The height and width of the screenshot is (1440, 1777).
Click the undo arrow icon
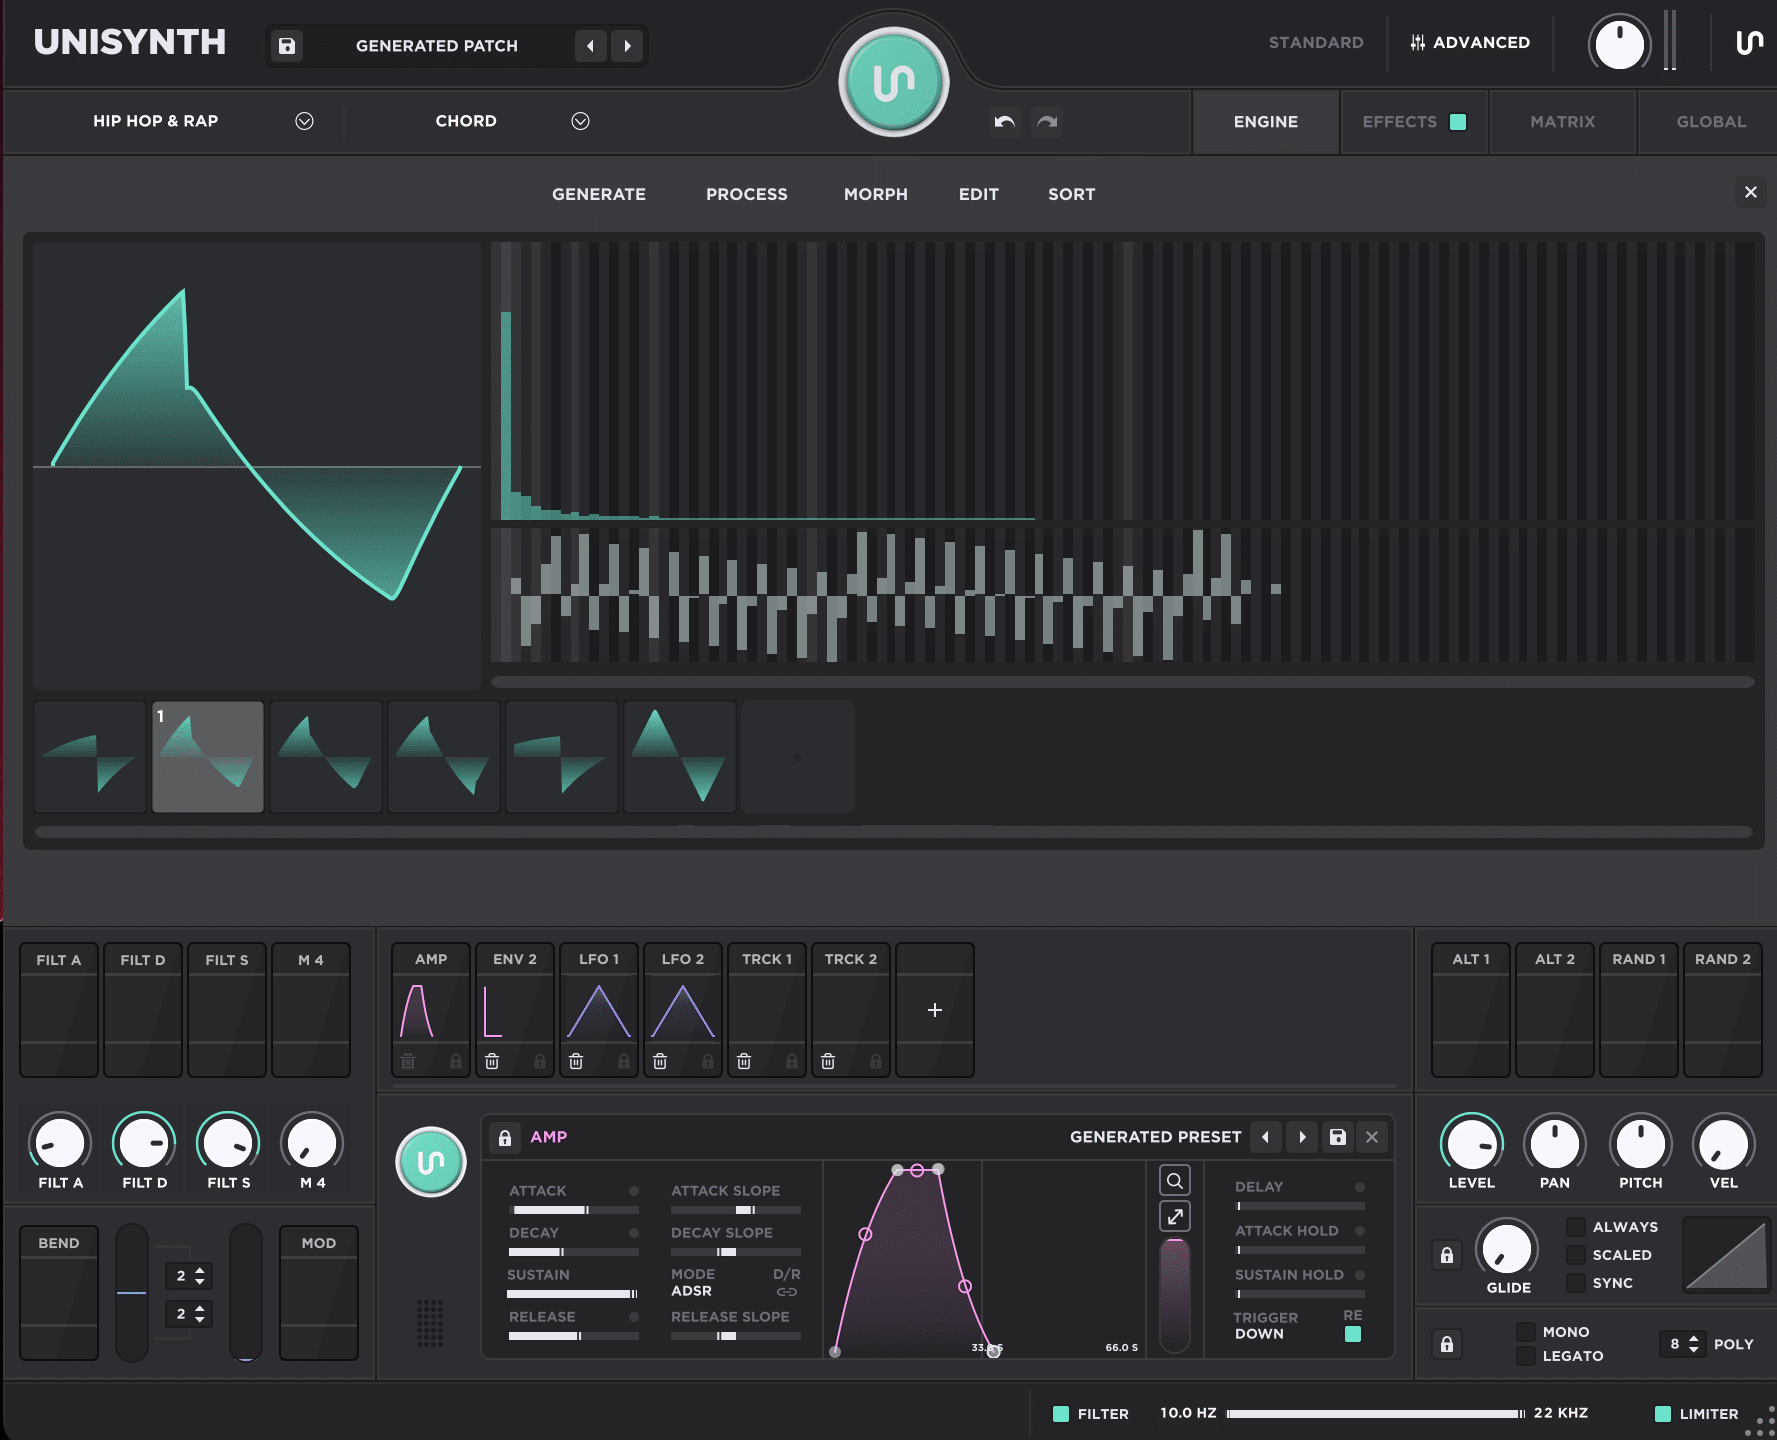1004,122
